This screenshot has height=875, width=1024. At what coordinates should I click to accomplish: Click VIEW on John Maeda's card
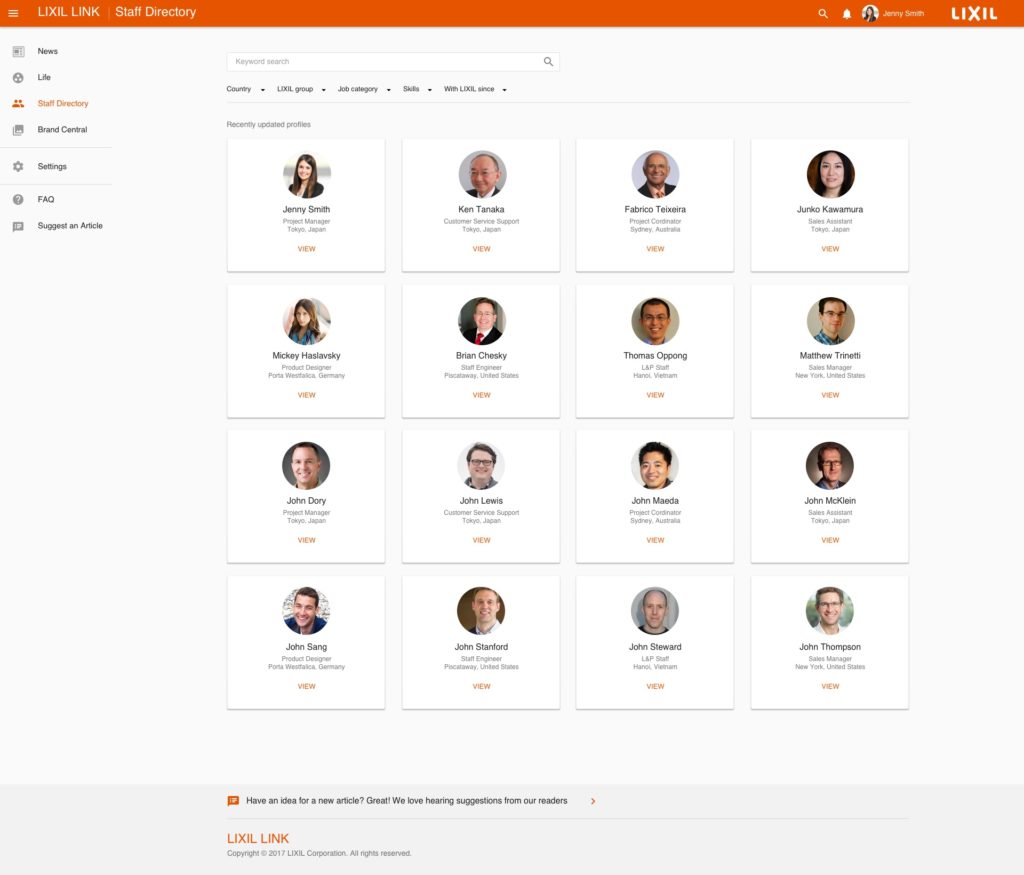tap(655, 540)
